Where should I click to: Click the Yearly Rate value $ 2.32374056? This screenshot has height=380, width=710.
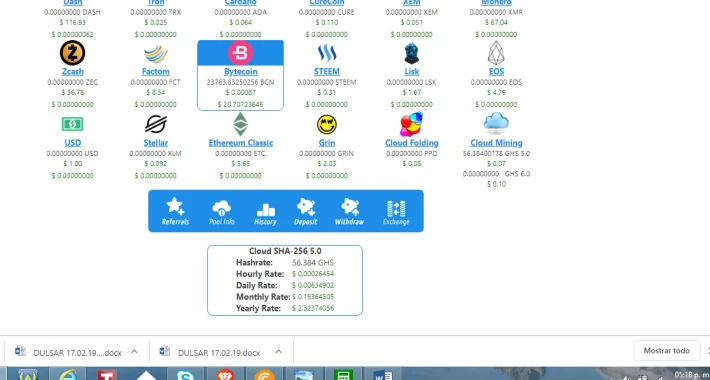(313, 308)
